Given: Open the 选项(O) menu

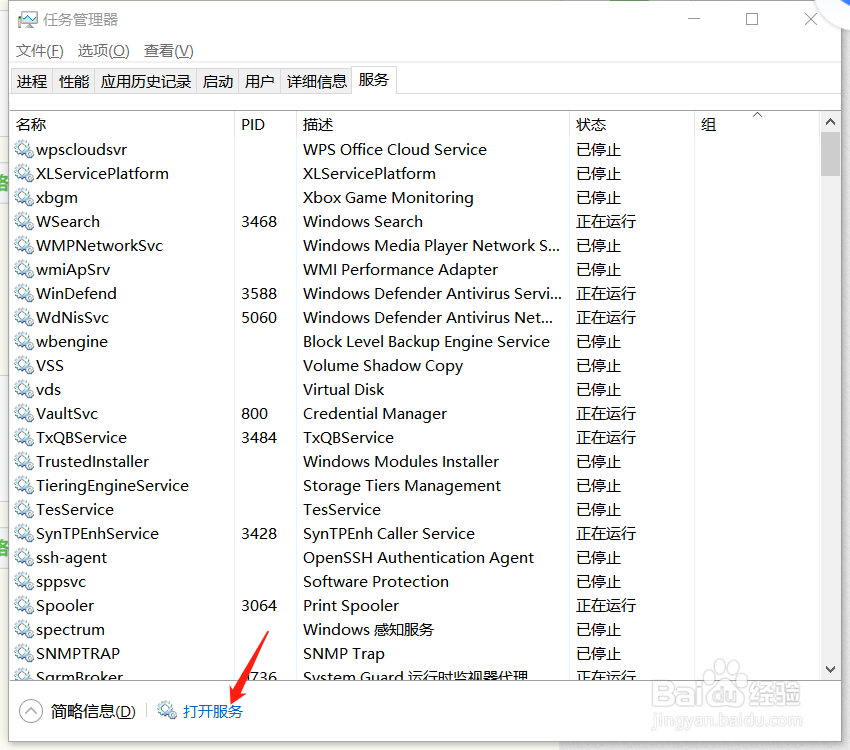Looking at the screenshot, I should coord(104,51).
